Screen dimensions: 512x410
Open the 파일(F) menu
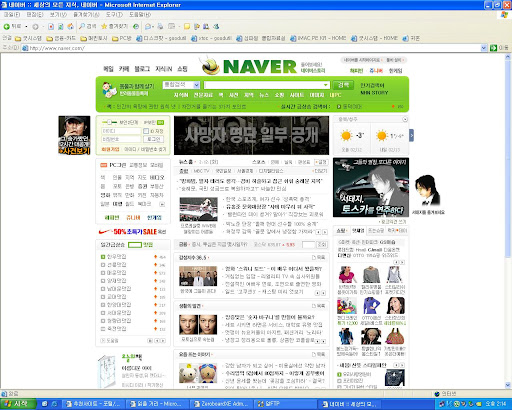pyautogui.click(x=12, y=15)
